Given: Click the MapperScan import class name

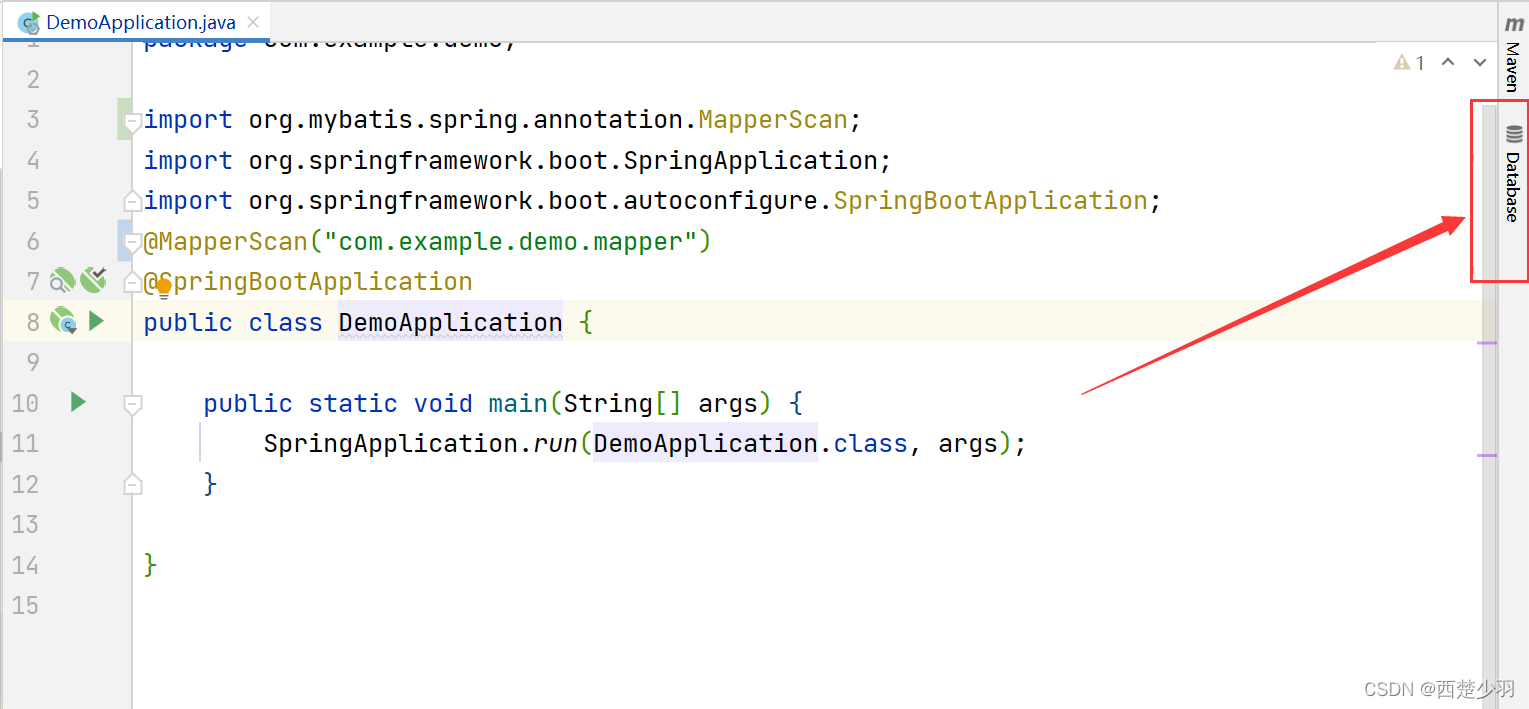Looking at the screenshot, I should [773, 120].
